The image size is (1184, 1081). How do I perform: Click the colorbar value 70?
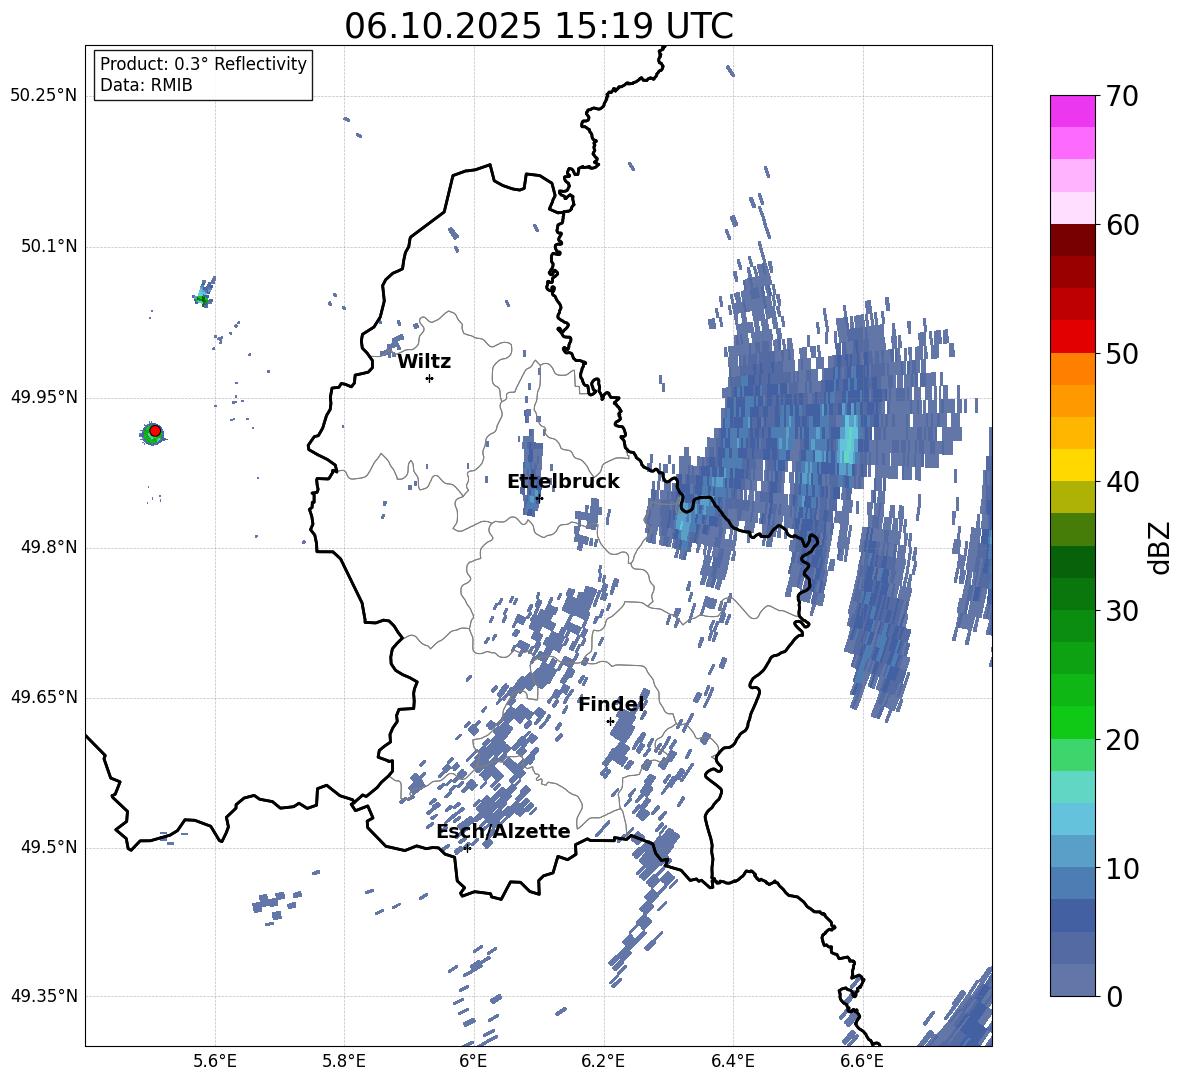pyautogui.click(x=1122, y=97)
